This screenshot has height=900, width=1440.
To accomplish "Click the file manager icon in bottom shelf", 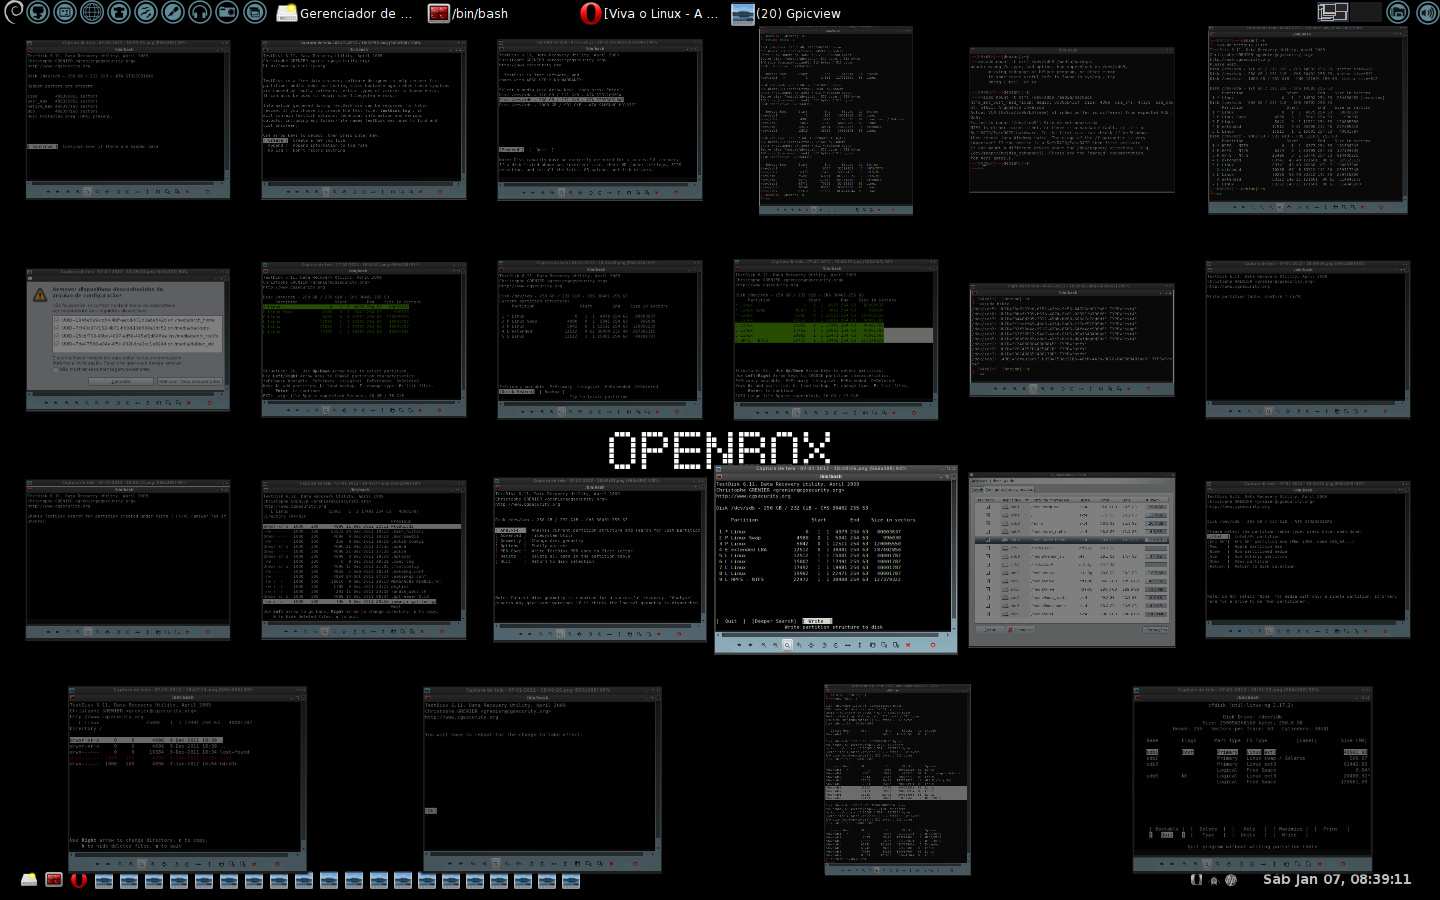I will [x=29, y=880].
